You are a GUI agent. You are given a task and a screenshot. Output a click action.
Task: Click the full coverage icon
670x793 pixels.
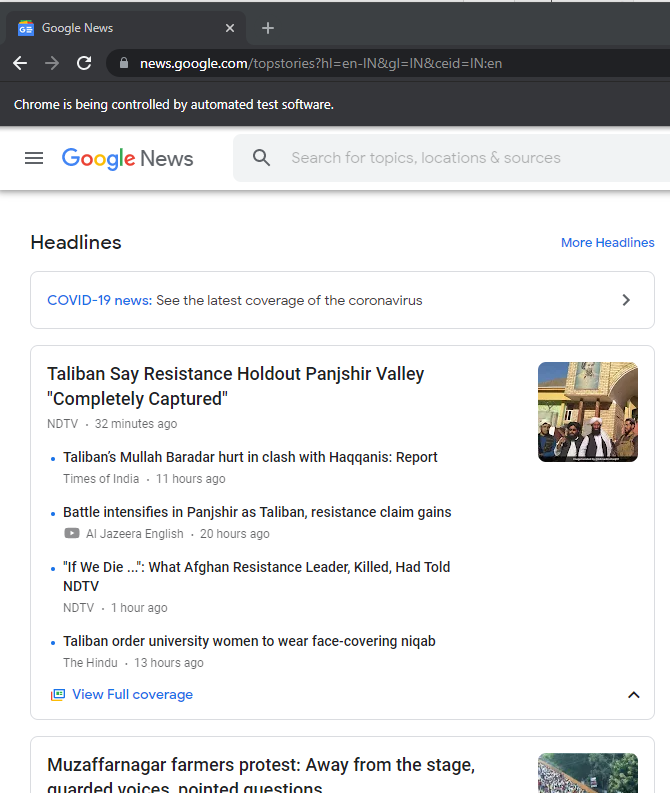pos(58,694)
